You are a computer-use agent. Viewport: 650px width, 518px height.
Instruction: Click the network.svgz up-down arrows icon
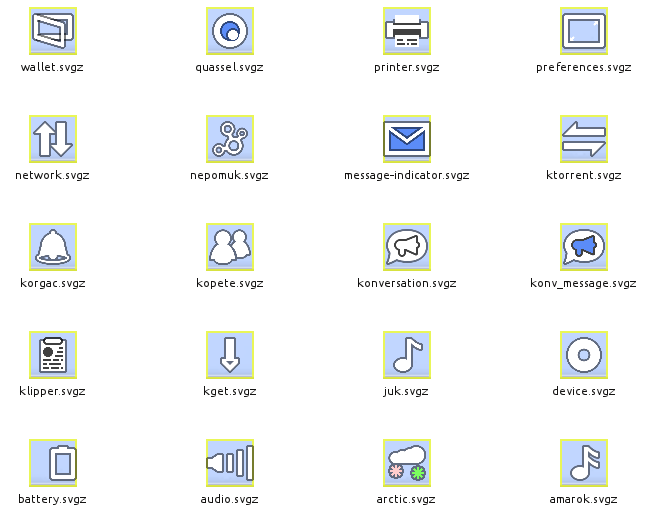(x=53, y=139)
